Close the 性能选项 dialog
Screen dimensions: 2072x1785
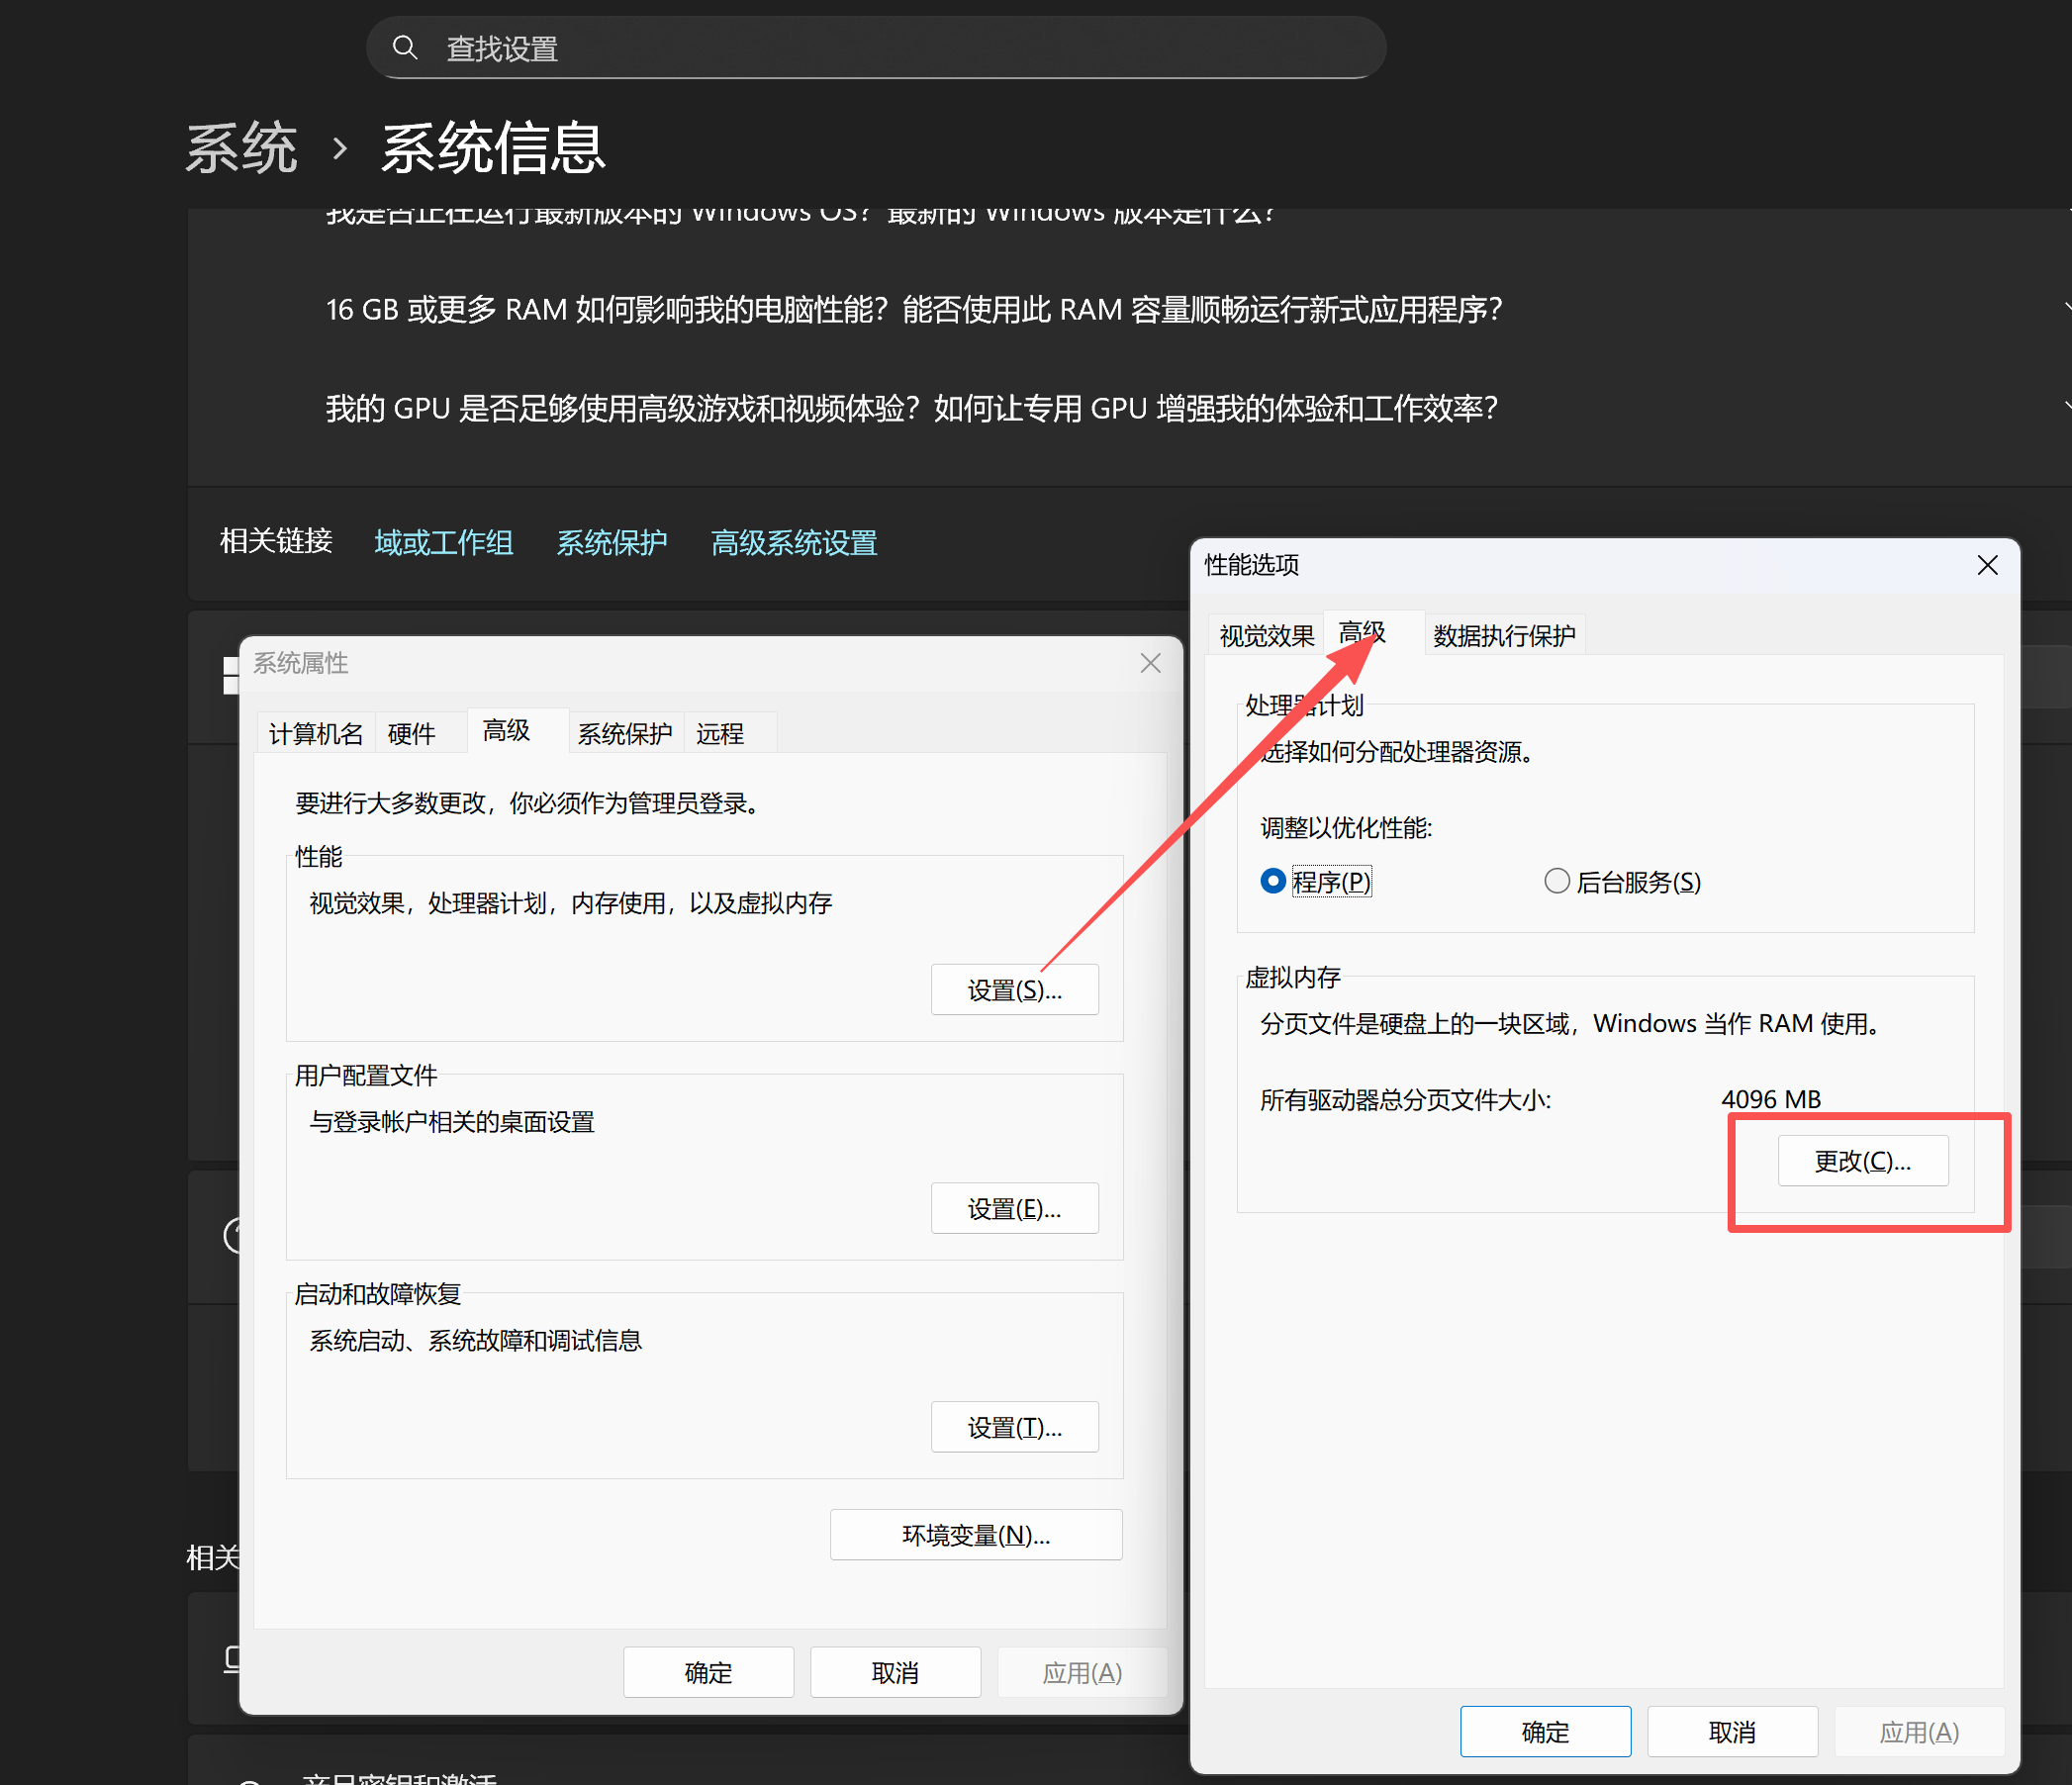point(1987,565)
